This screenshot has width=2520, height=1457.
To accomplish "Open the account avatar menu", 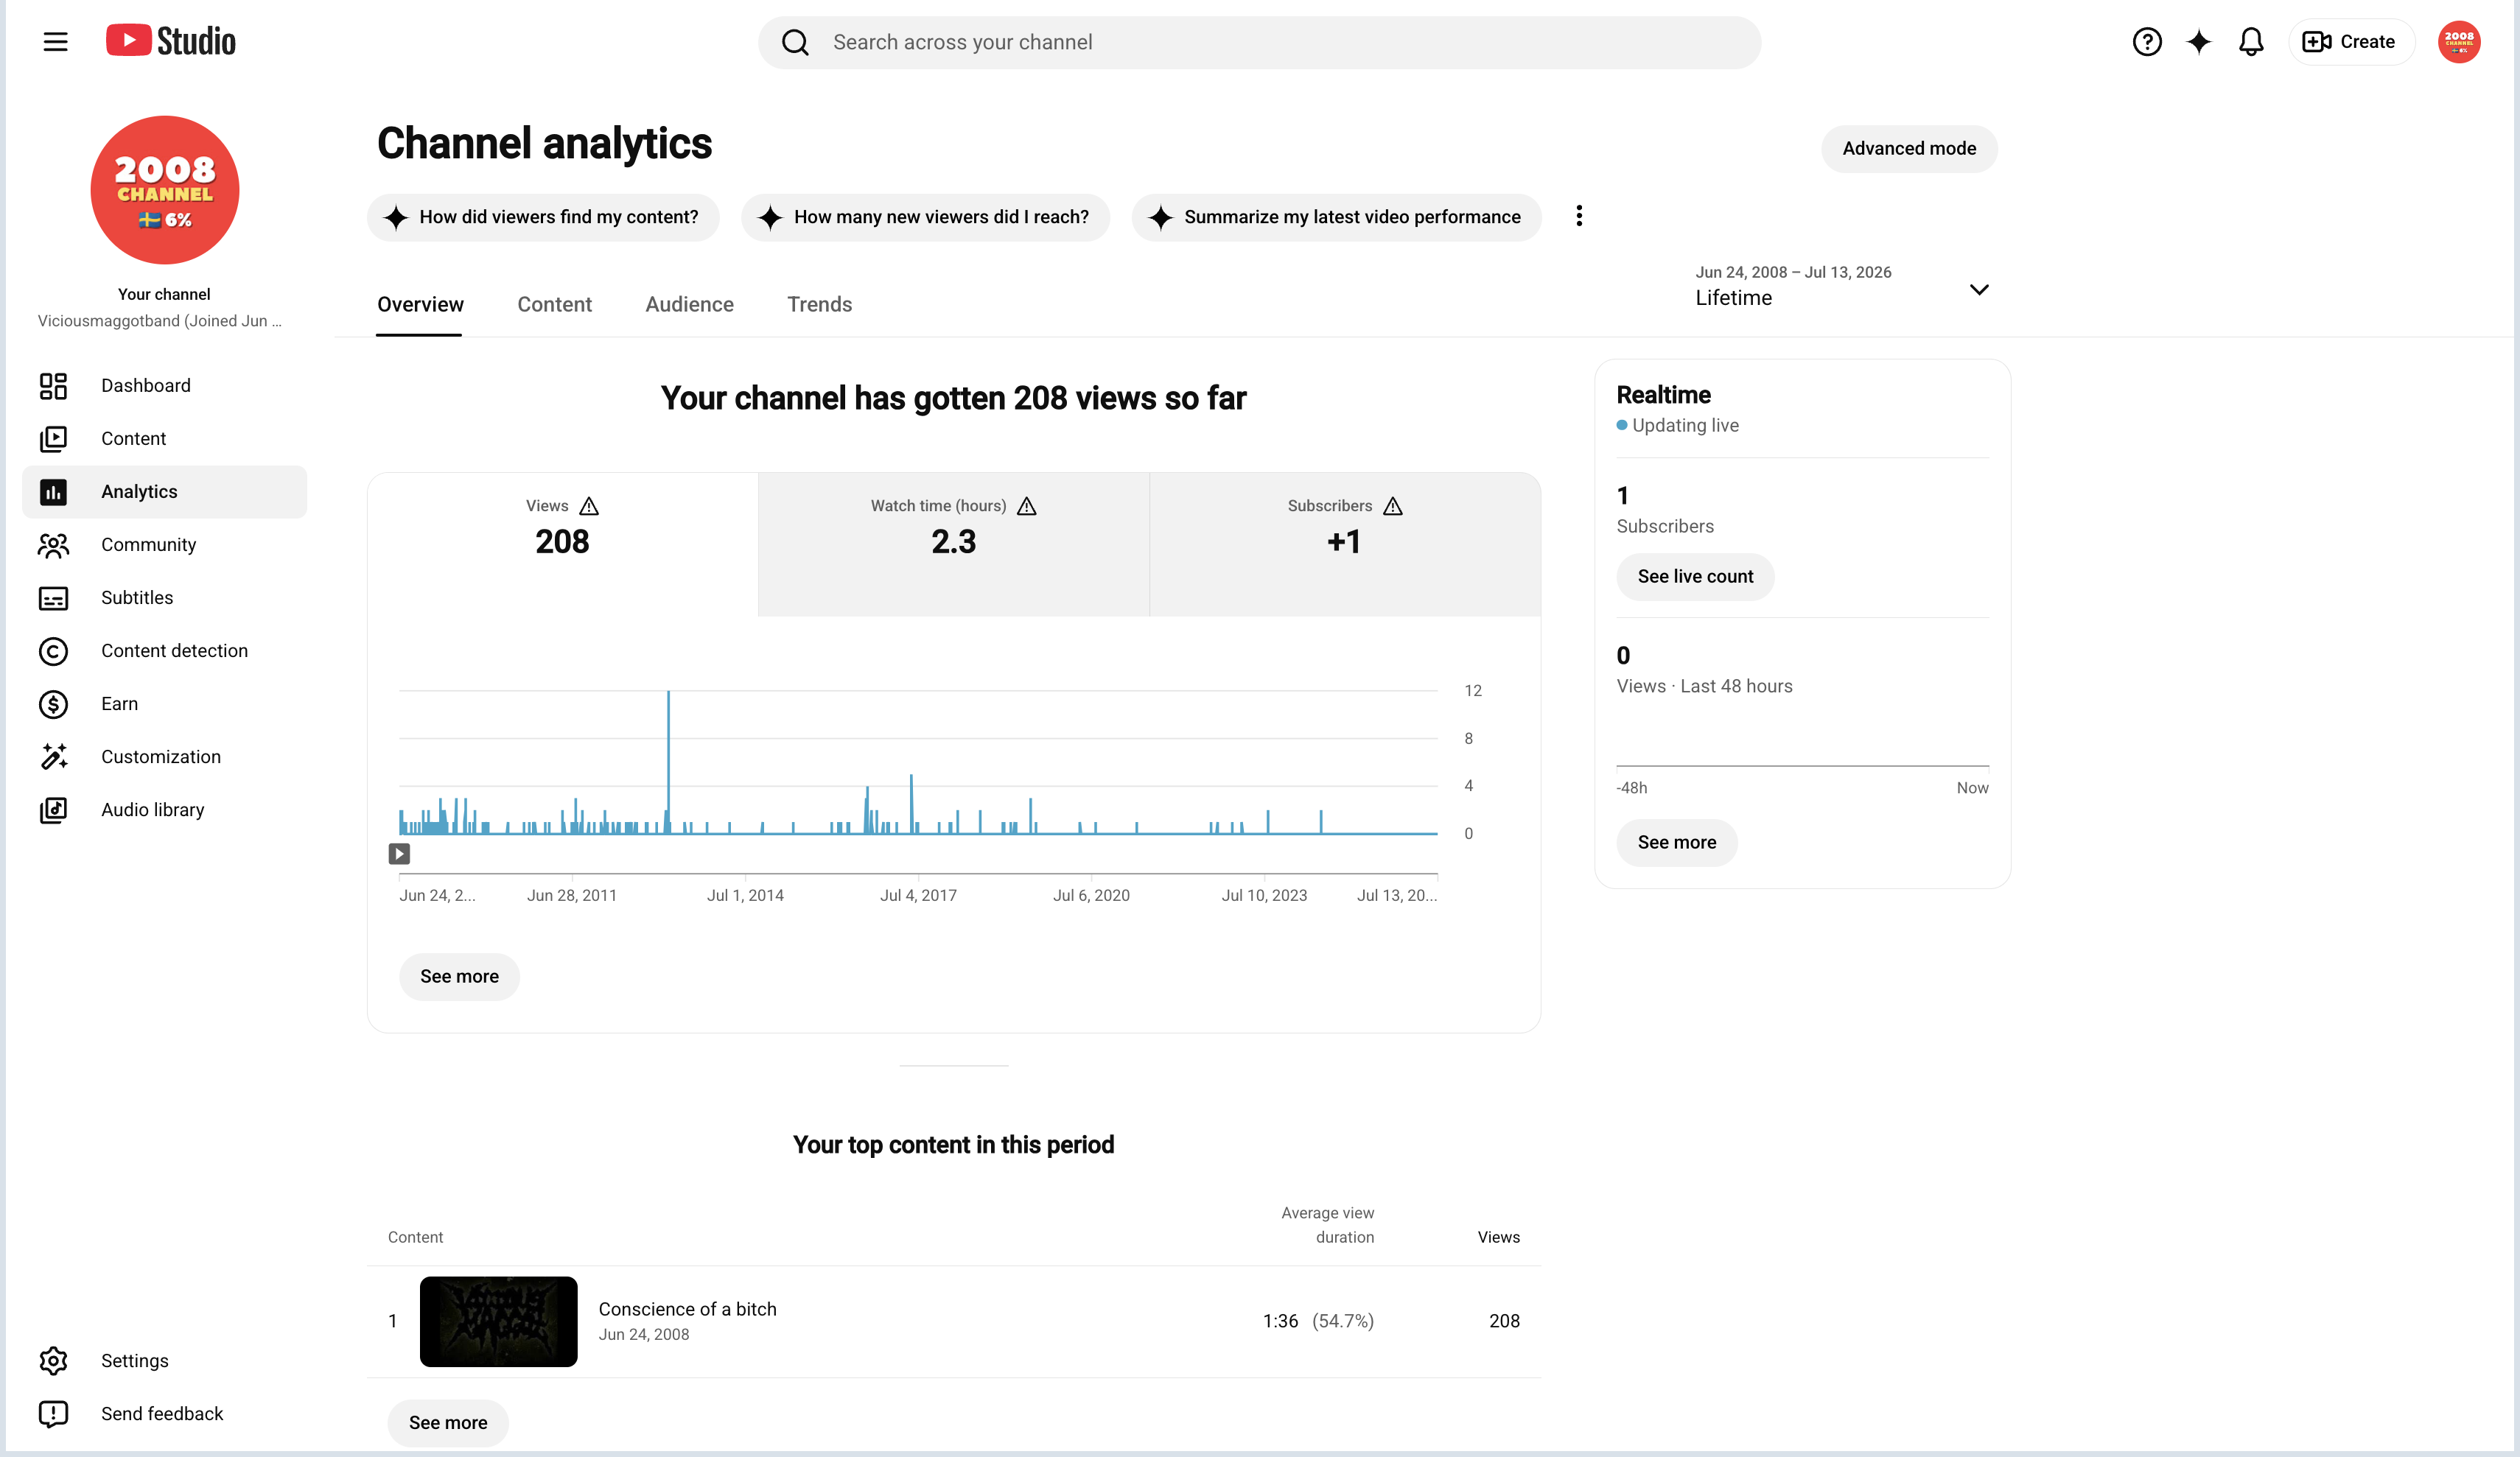I will click(2458, 42).
